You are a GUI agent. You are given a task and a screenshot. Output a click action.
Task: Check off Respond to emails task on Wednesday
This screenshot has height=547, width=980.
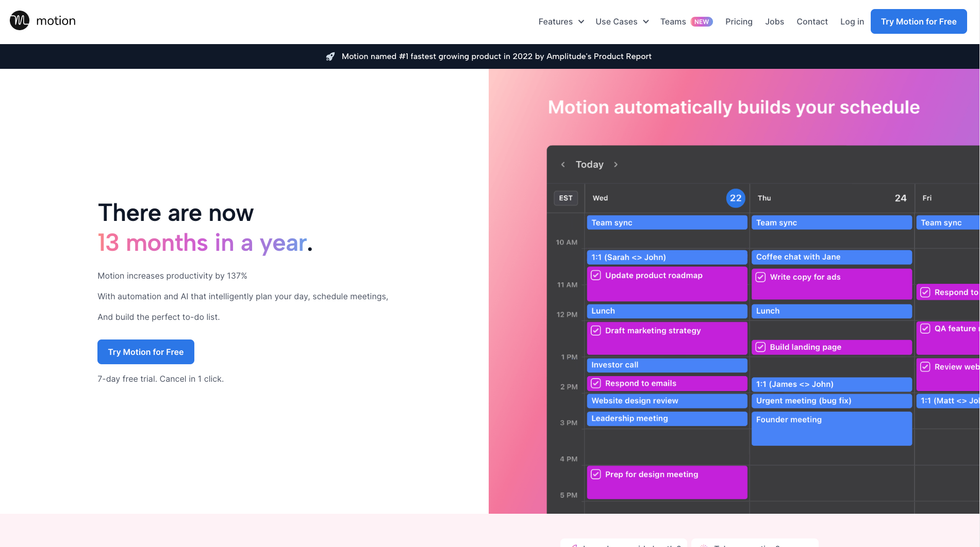click(596, 383)
